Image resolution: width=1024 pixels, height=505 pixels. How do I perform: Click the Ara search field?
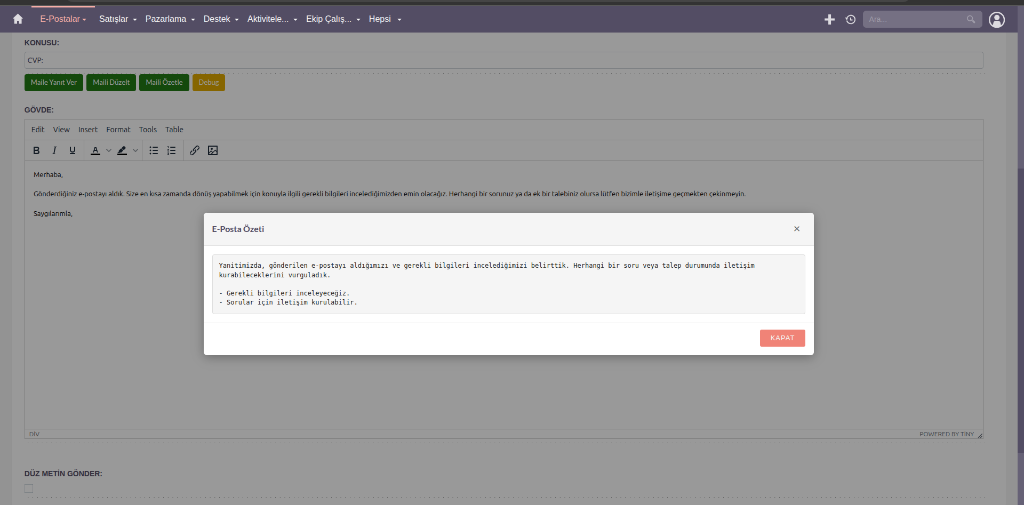[x=922, y=20]
